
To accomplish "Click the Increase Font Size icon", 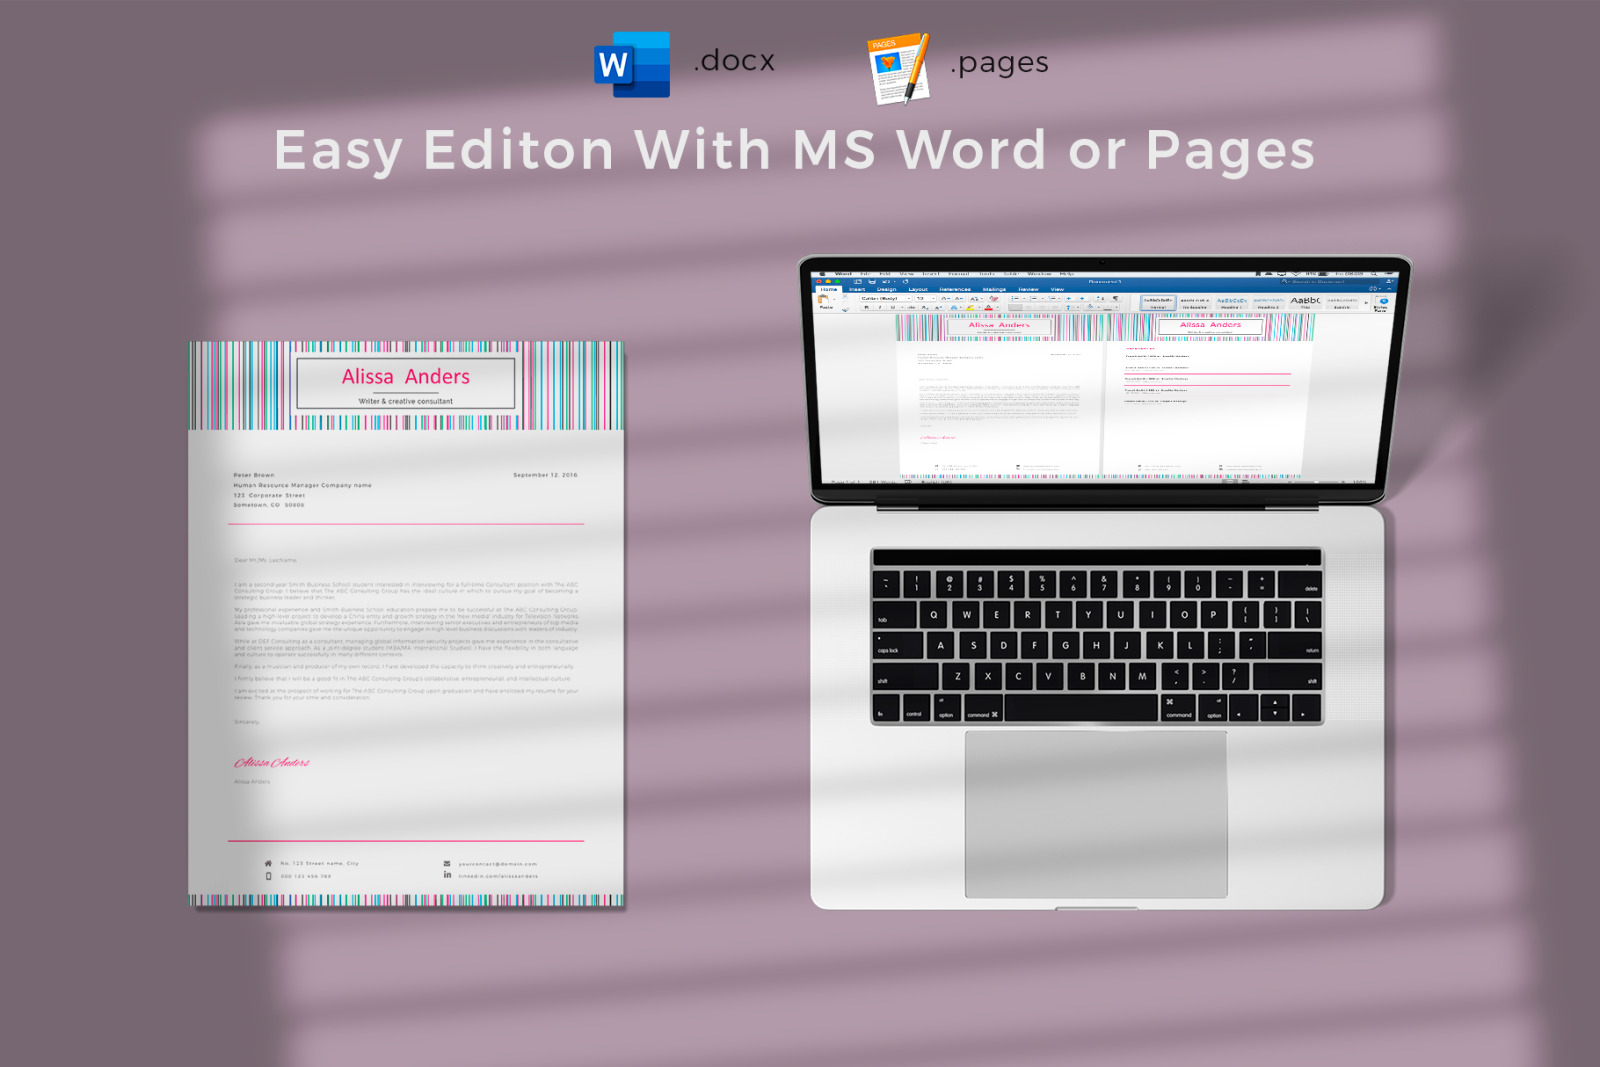I will (x=945, y=298).
